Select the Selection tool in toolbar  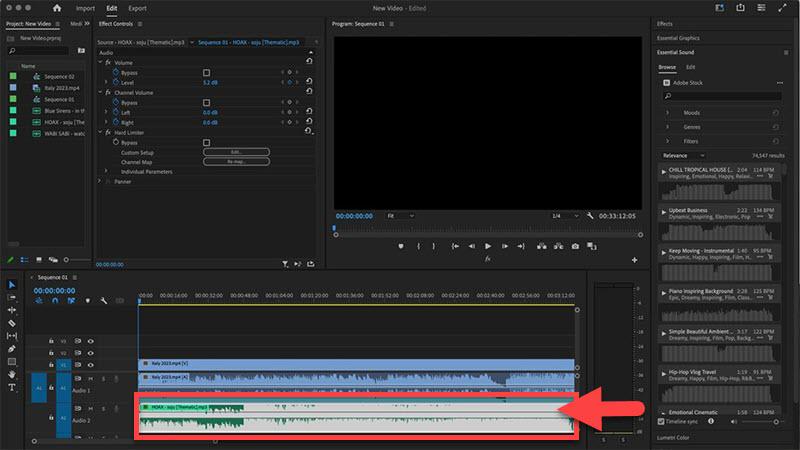(x=12, y=285)
